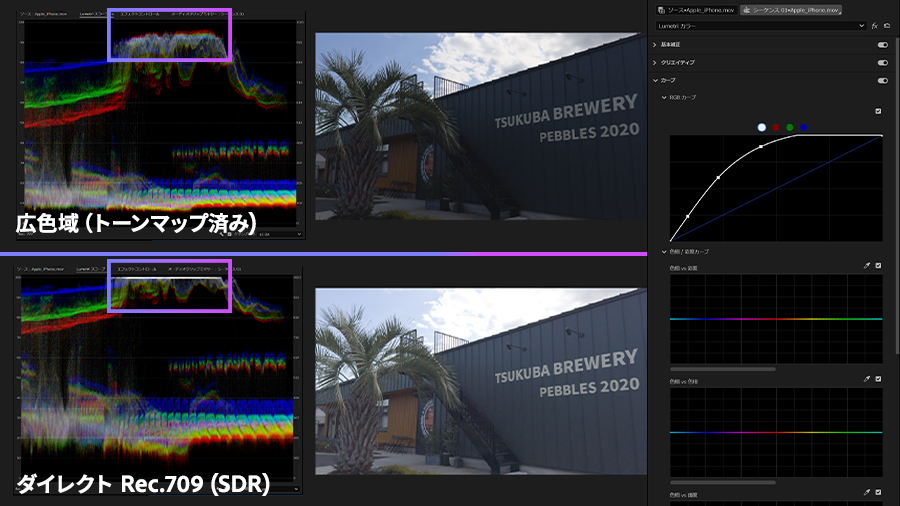The width and height of the screenshot is (900, 506).
Task: Uncheck the 色相 vs 輝度 curve checkbox
Action: (878, 492)
